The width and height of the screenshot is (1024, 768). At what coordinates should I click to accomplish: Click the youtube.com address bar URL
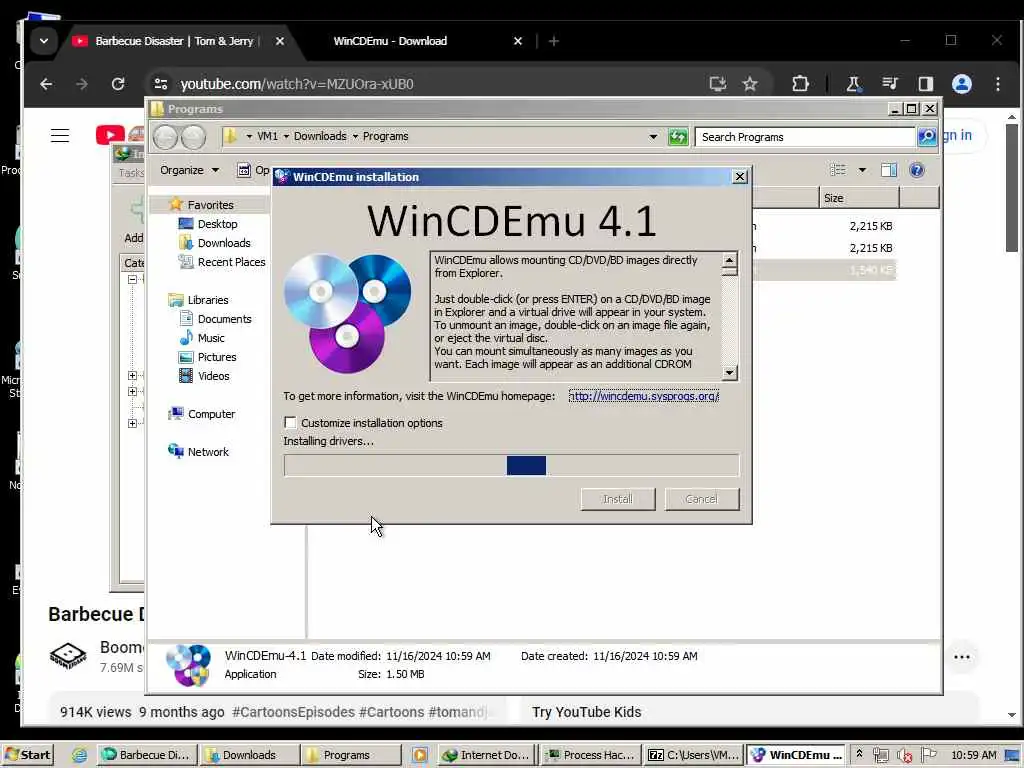click(296, 84)
